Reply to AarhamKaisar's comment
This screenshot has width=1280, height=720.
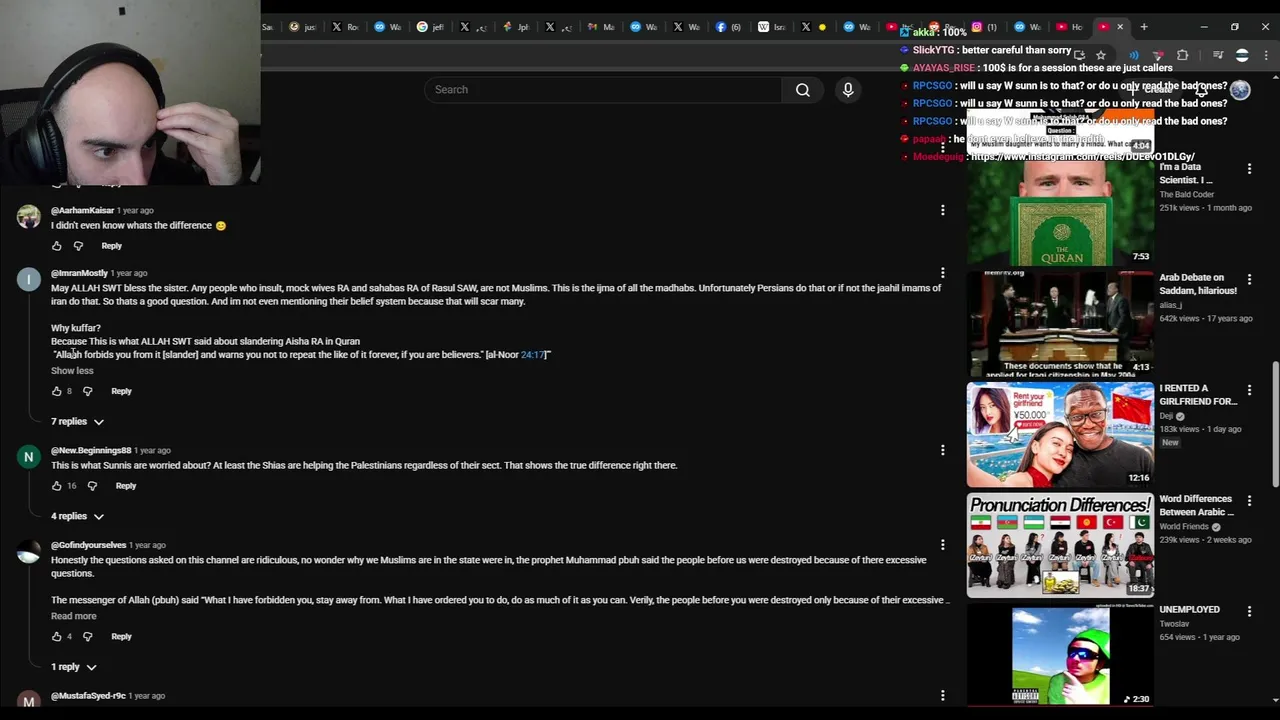point(111,246)
